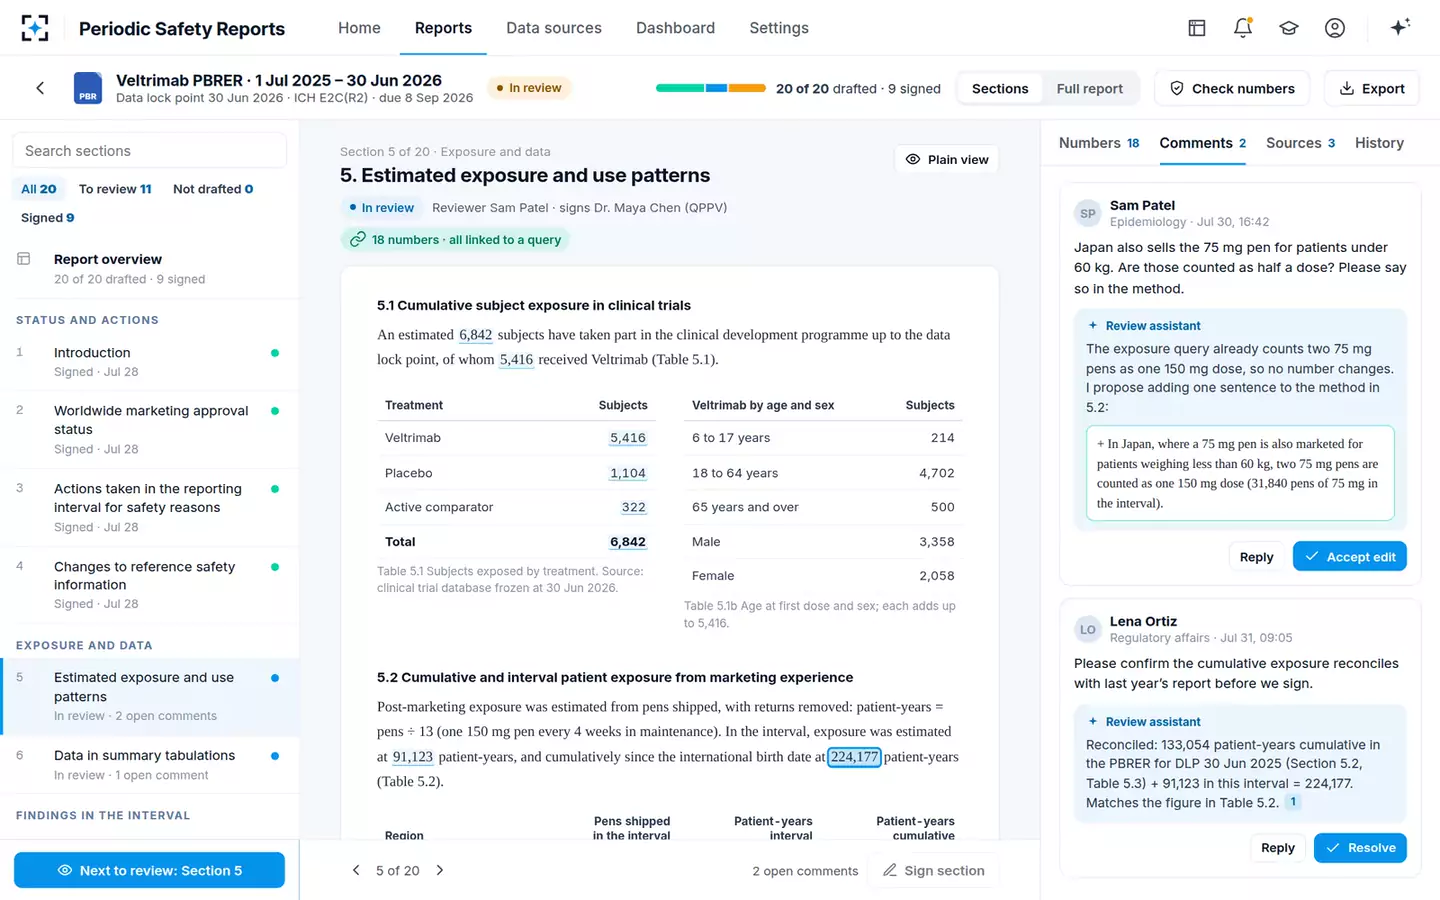Viewport: 1440px width, 900px height.
Task: Open the Reports menu item
Action: point(443,28)
